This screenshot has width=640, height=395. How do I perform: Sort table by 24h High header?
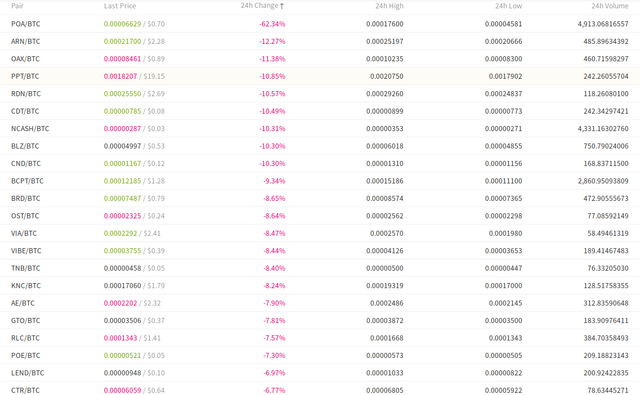pos(389,6)
